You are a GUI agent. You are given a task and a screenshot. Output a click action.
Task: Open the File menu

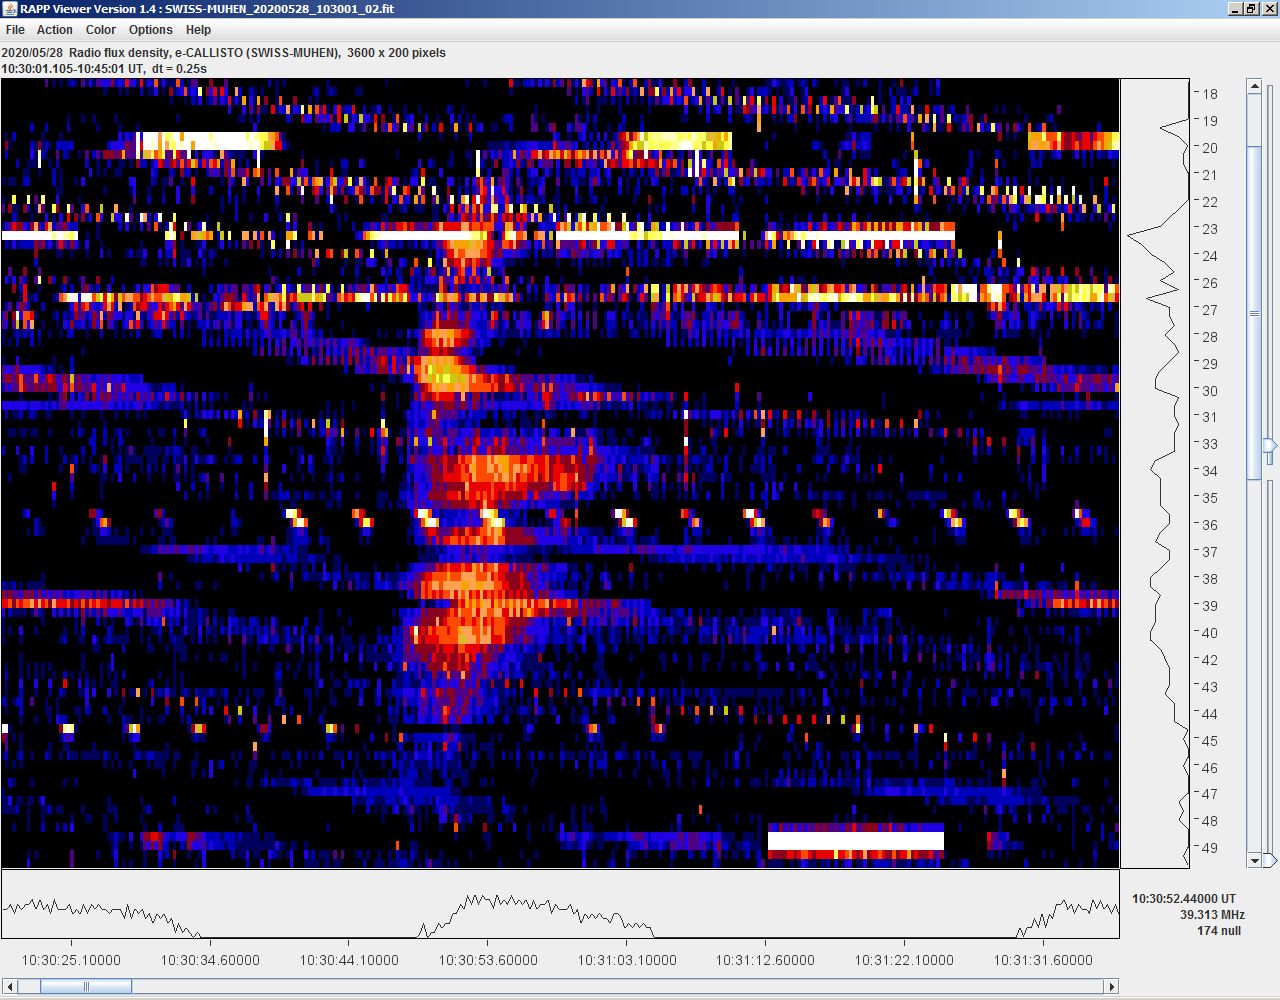click(15, 30)
